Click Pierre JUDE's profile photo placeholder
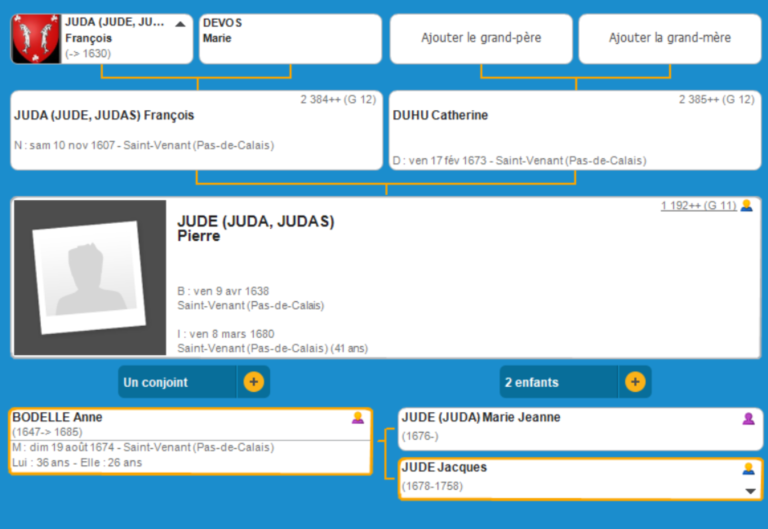768x529 pixels. click(x=90, y=278)
